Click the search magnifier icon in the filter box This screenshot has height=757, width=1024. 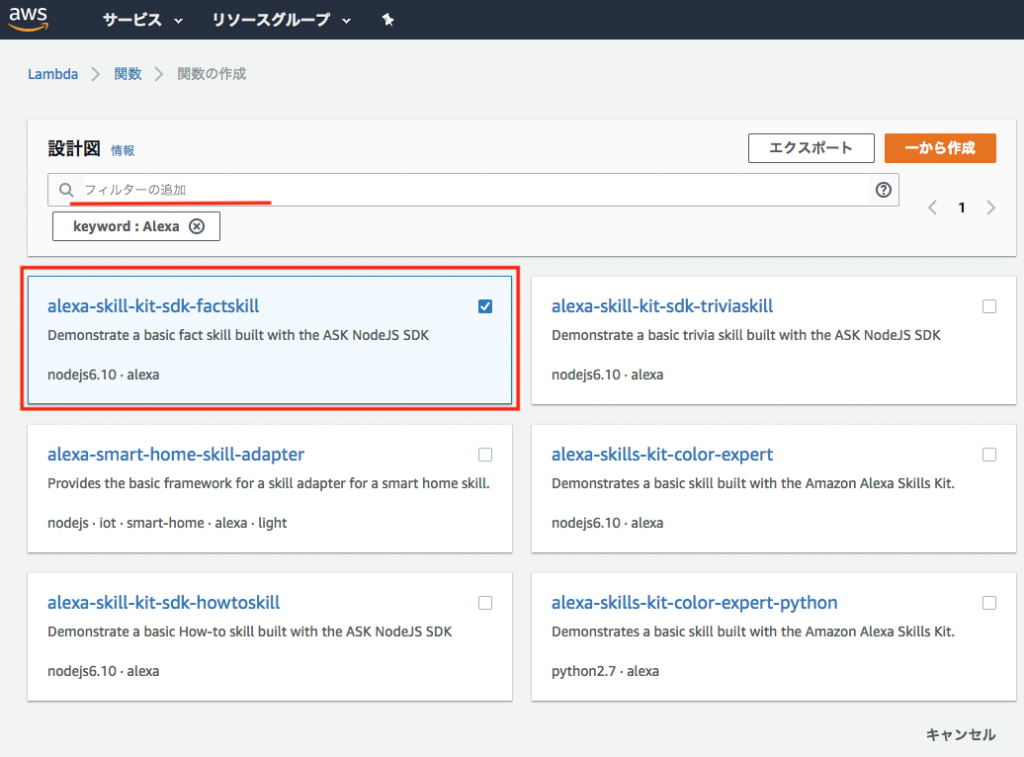coord(66,190)
